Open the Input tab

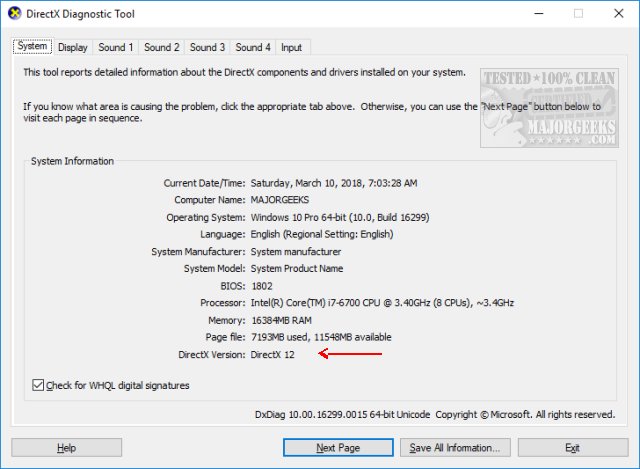(x=291, y=47)
